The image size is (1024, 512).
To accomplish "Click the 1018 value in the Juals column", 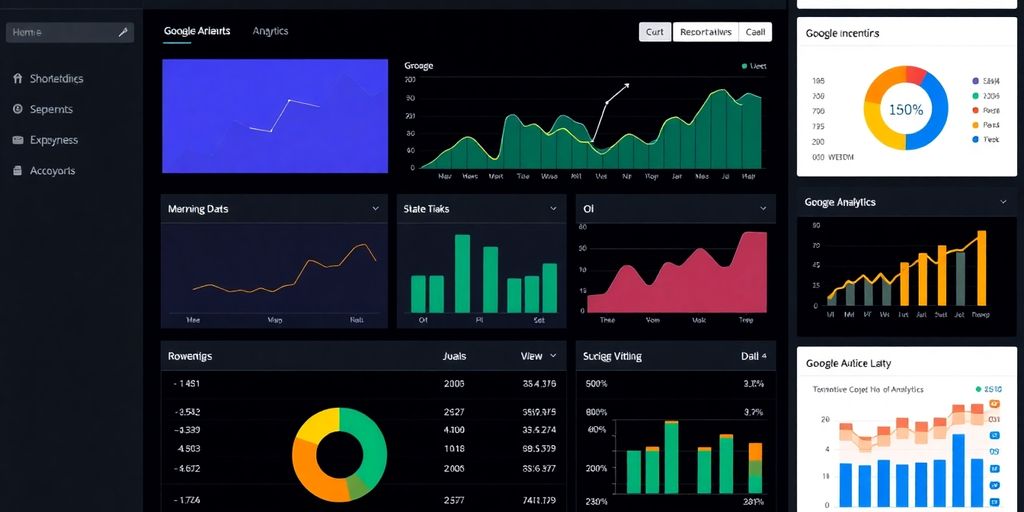I will [x=454, y=449].
